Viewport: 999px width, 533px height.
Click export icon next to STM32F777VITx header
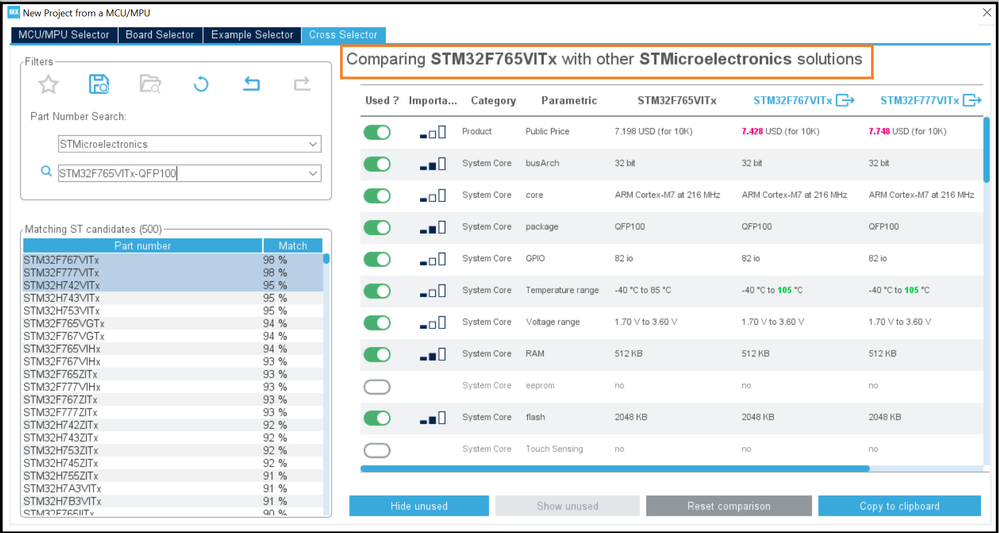click(x=972, y=100)
